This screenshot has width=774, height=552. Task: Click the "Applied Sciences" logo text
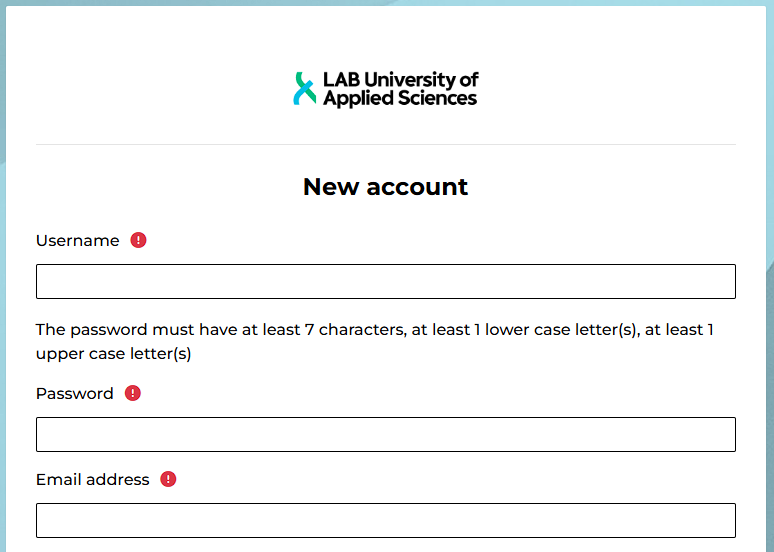tap(400, 99)
